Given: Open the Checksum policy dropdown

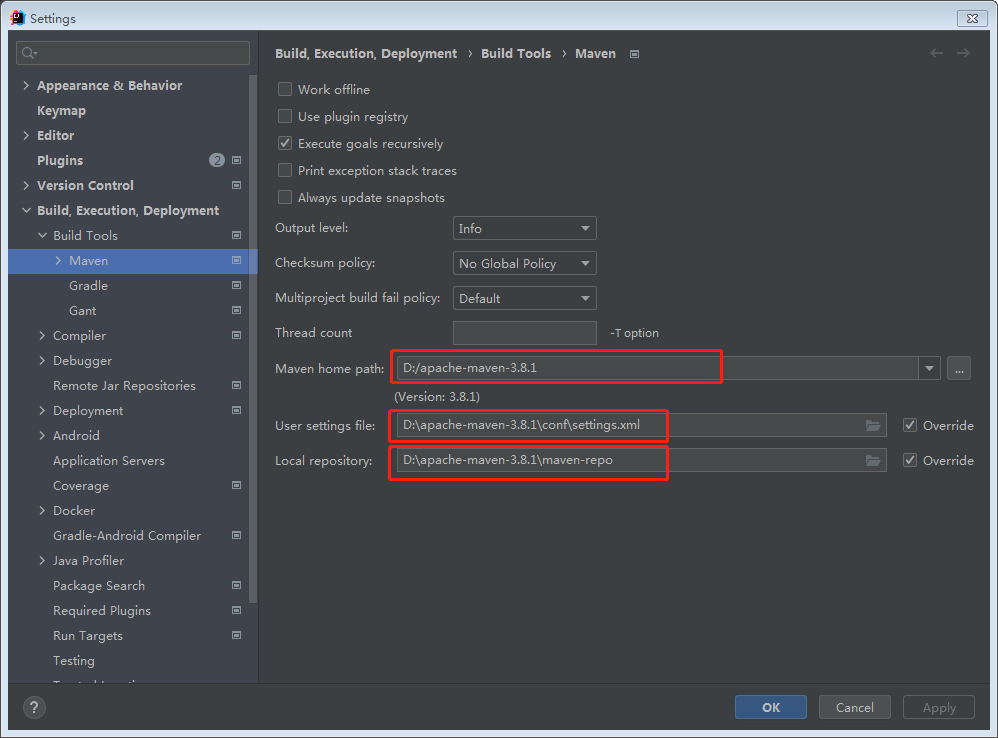Looking at the screenshot, I should pos(524,264).
